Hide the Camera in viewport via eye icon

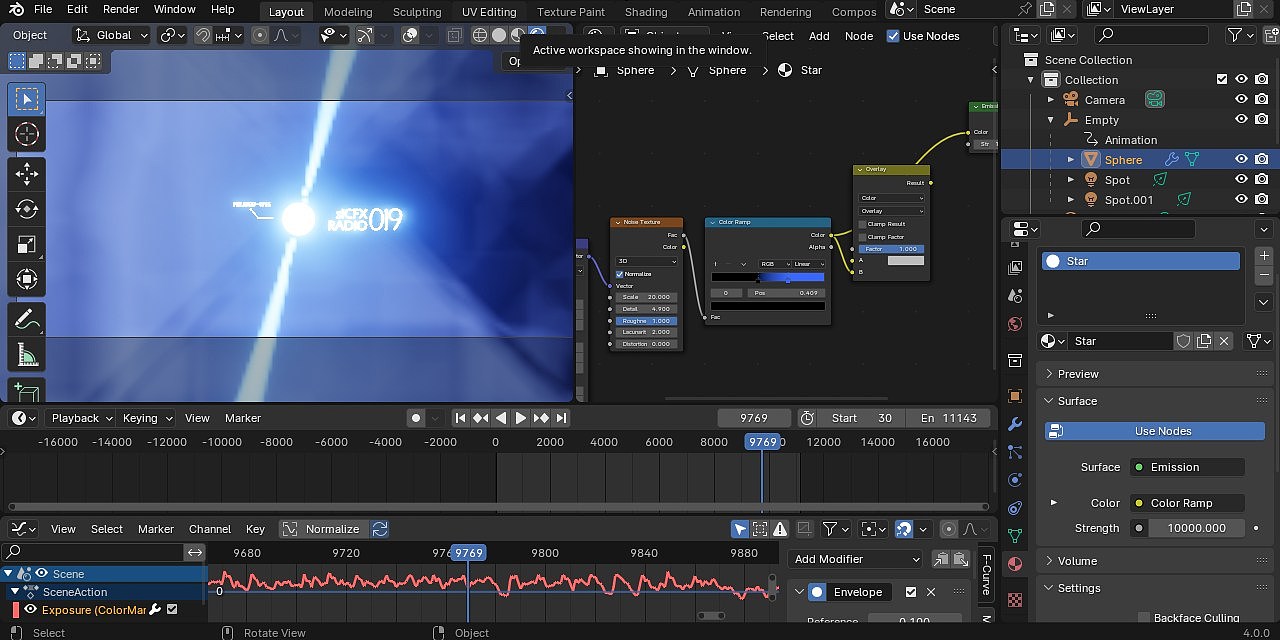[1241, 100]
